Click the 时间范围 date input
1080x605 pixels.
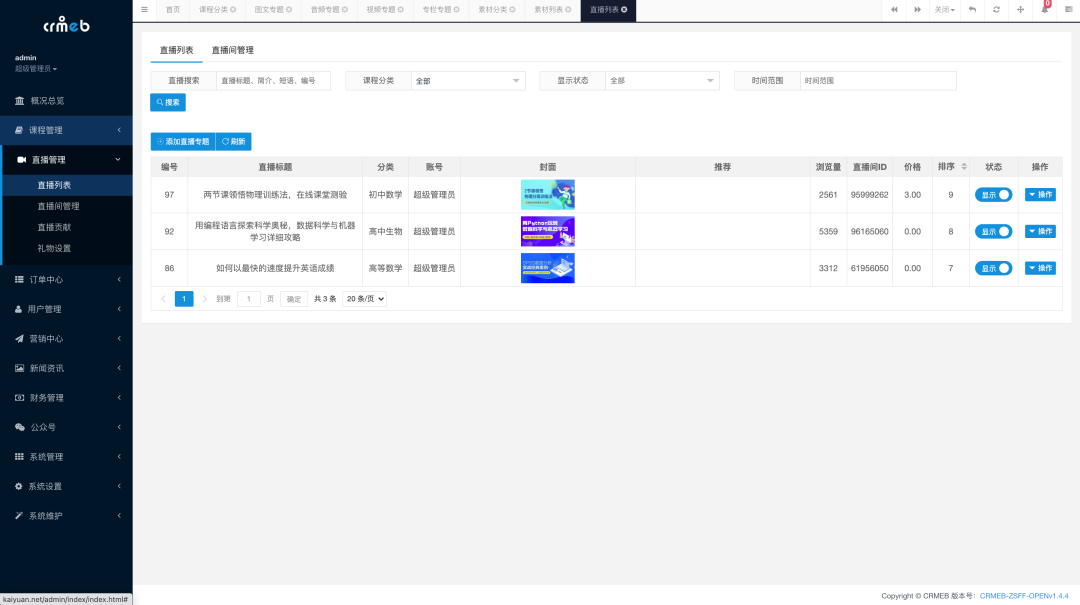[878, 81]
